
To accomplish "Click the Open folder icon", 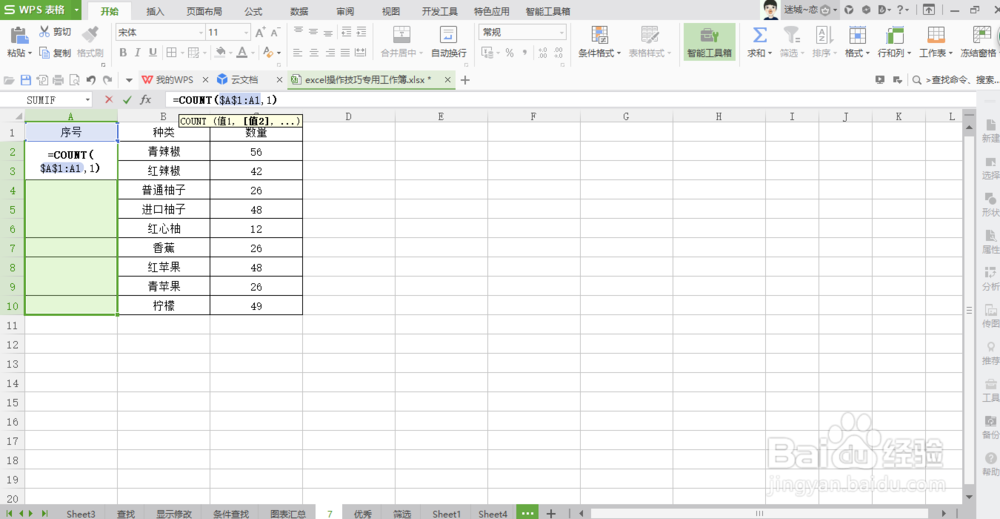I will tap(9, 80).
